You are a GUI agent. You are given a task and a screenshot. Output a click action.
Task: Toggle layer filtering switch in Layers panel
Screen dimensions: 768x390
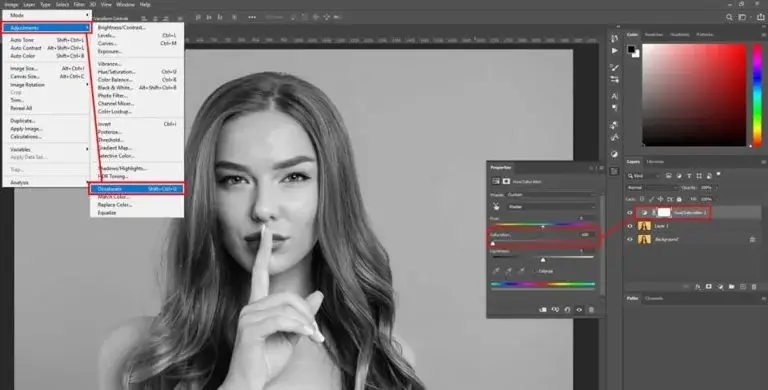(719, 174)
